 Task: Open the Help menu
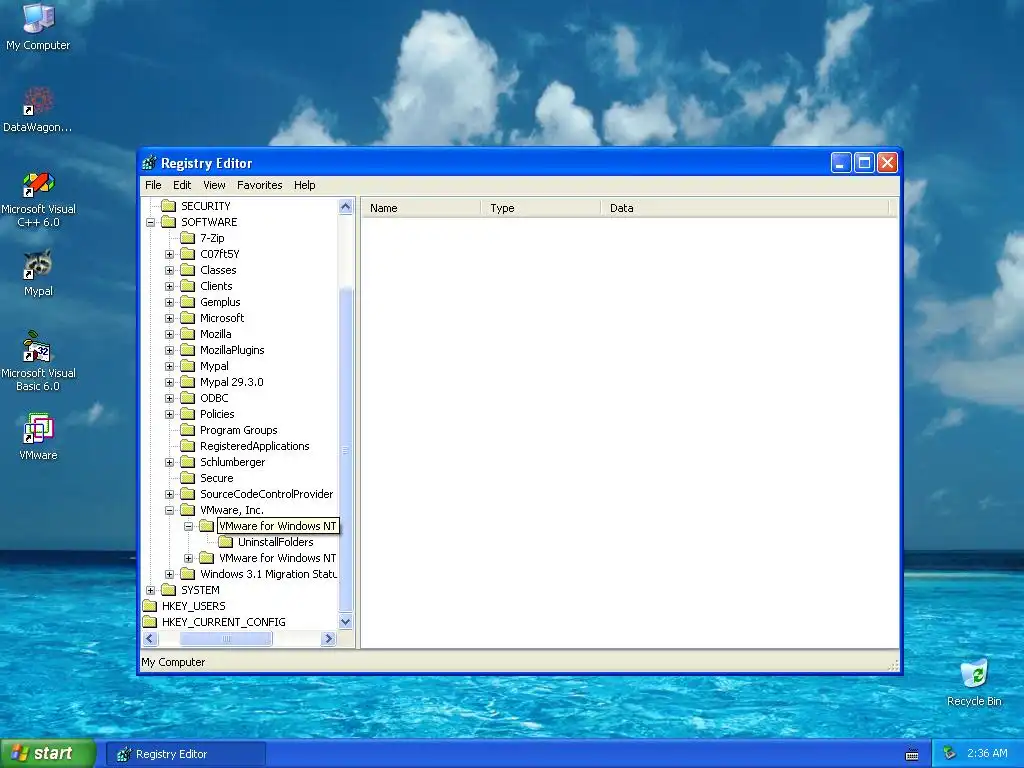304,185
